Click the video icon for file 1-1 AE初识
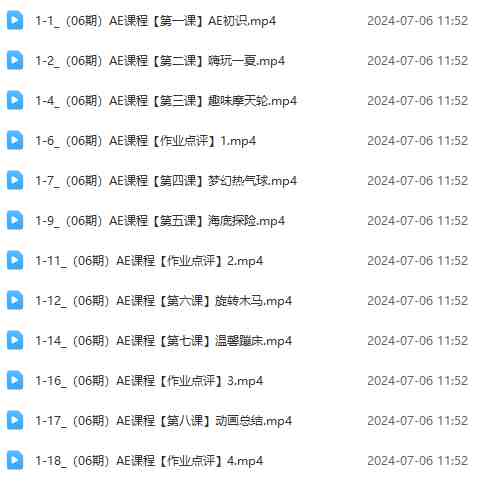500x483 pixels. pos(15,20)
